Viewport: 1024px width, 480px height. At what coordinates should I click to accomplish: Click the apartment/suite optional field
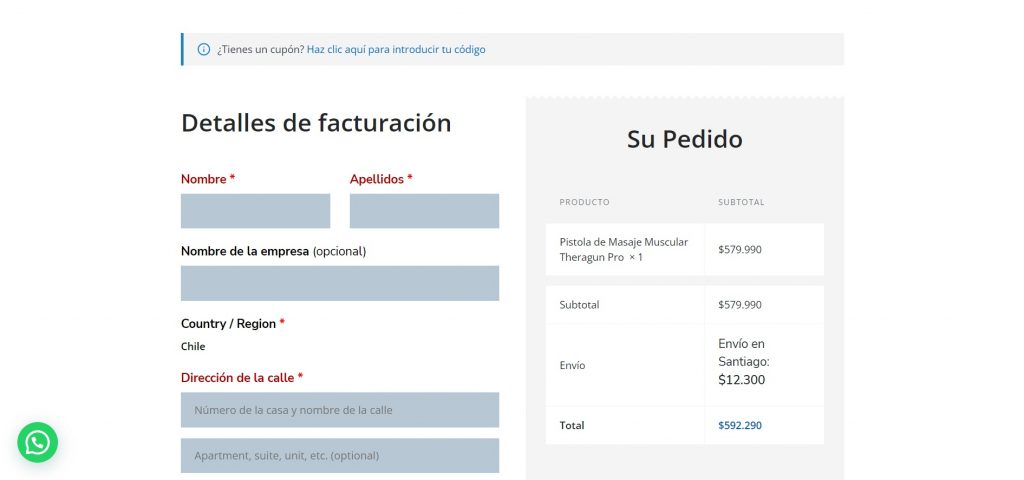(340, 456)
